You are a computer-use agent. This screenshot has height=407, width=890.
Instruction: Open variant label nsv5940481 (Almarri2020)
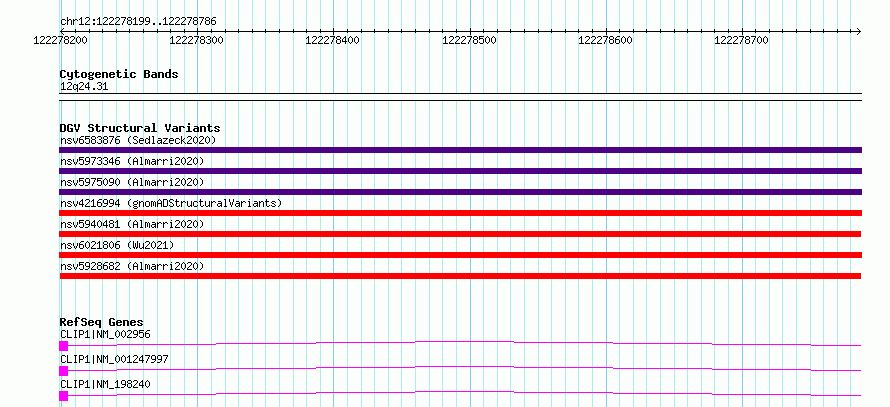coord(132,224)
